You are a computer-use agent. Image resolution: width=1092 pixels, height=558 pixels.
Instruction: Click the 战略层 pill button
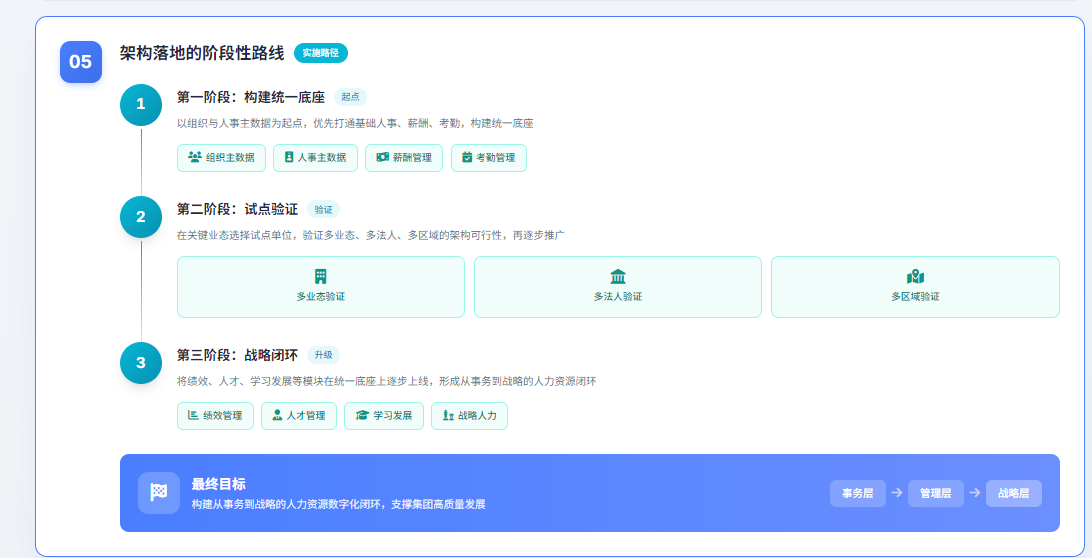click(1013, 493)
